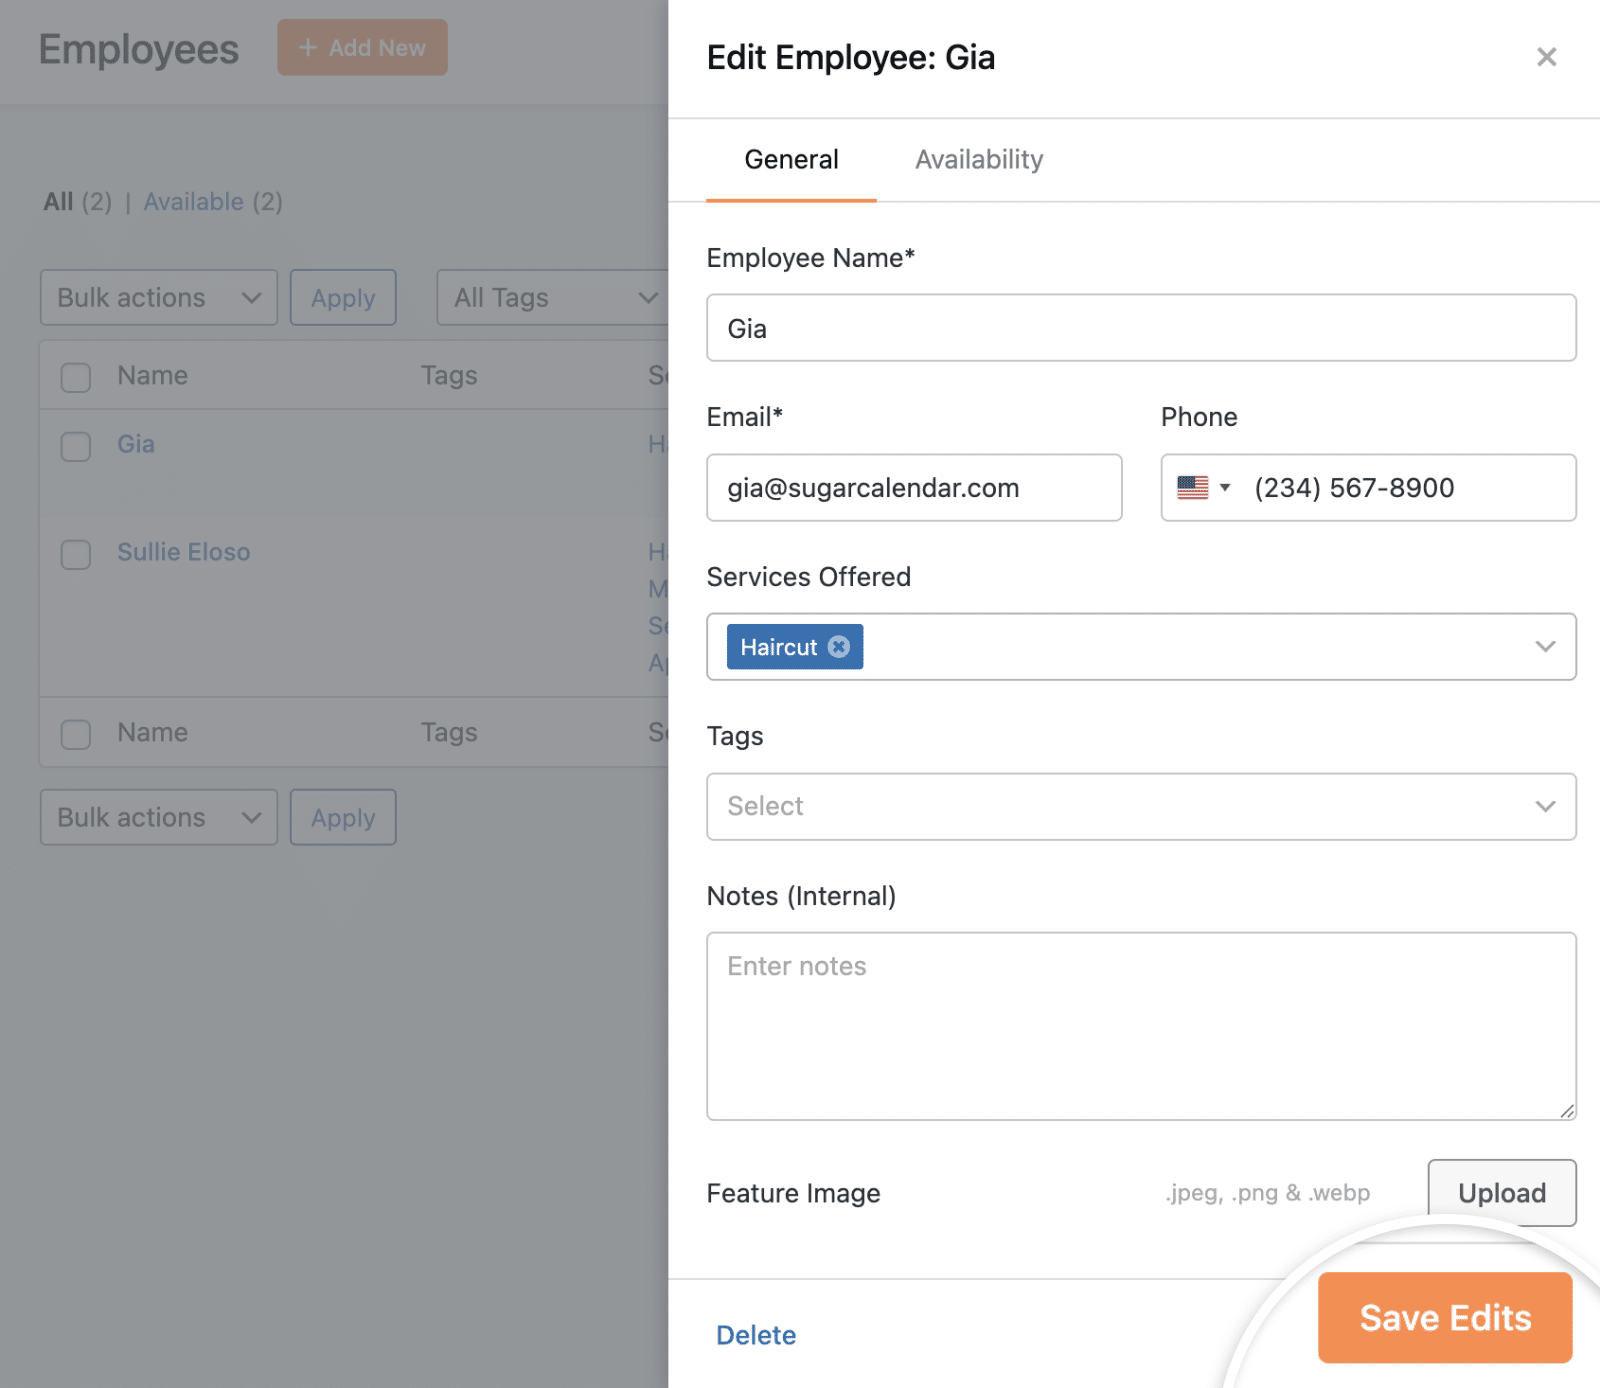Open the Bulk actions dropdown

coord(158,297)
